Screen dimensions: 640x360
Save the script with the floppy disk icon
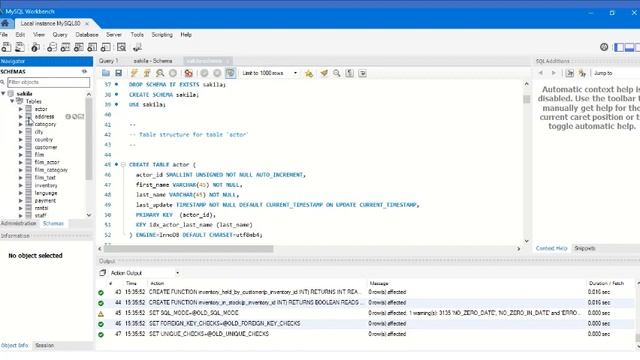click(x=118, y=73)
